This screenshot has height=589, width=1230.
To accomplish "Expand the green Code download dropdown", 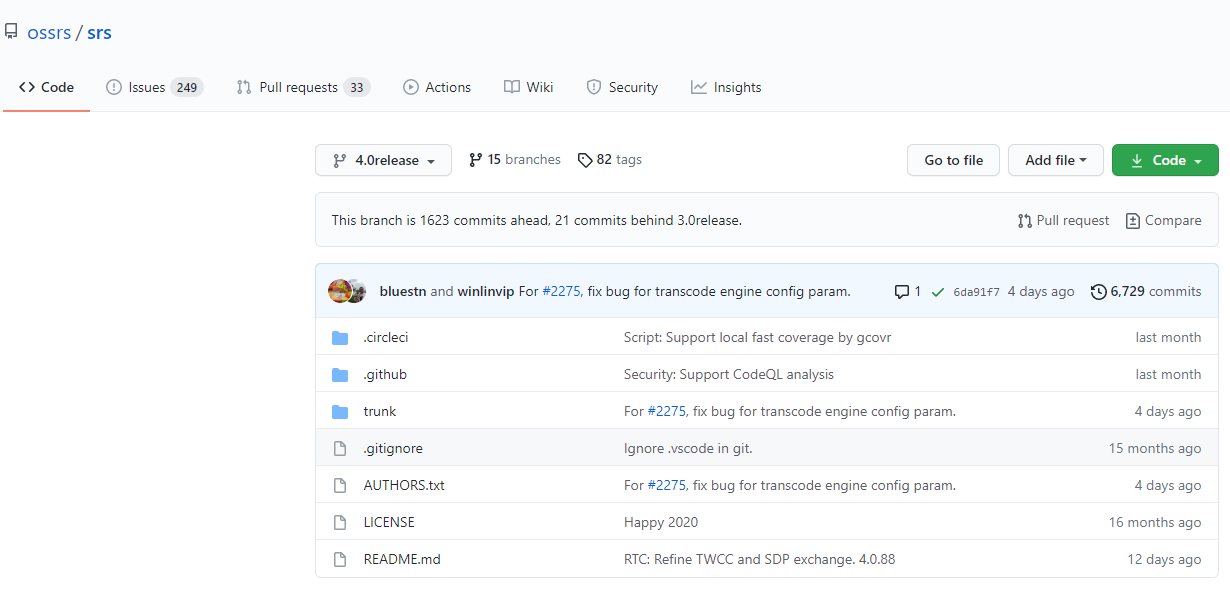I will 1165,160.
